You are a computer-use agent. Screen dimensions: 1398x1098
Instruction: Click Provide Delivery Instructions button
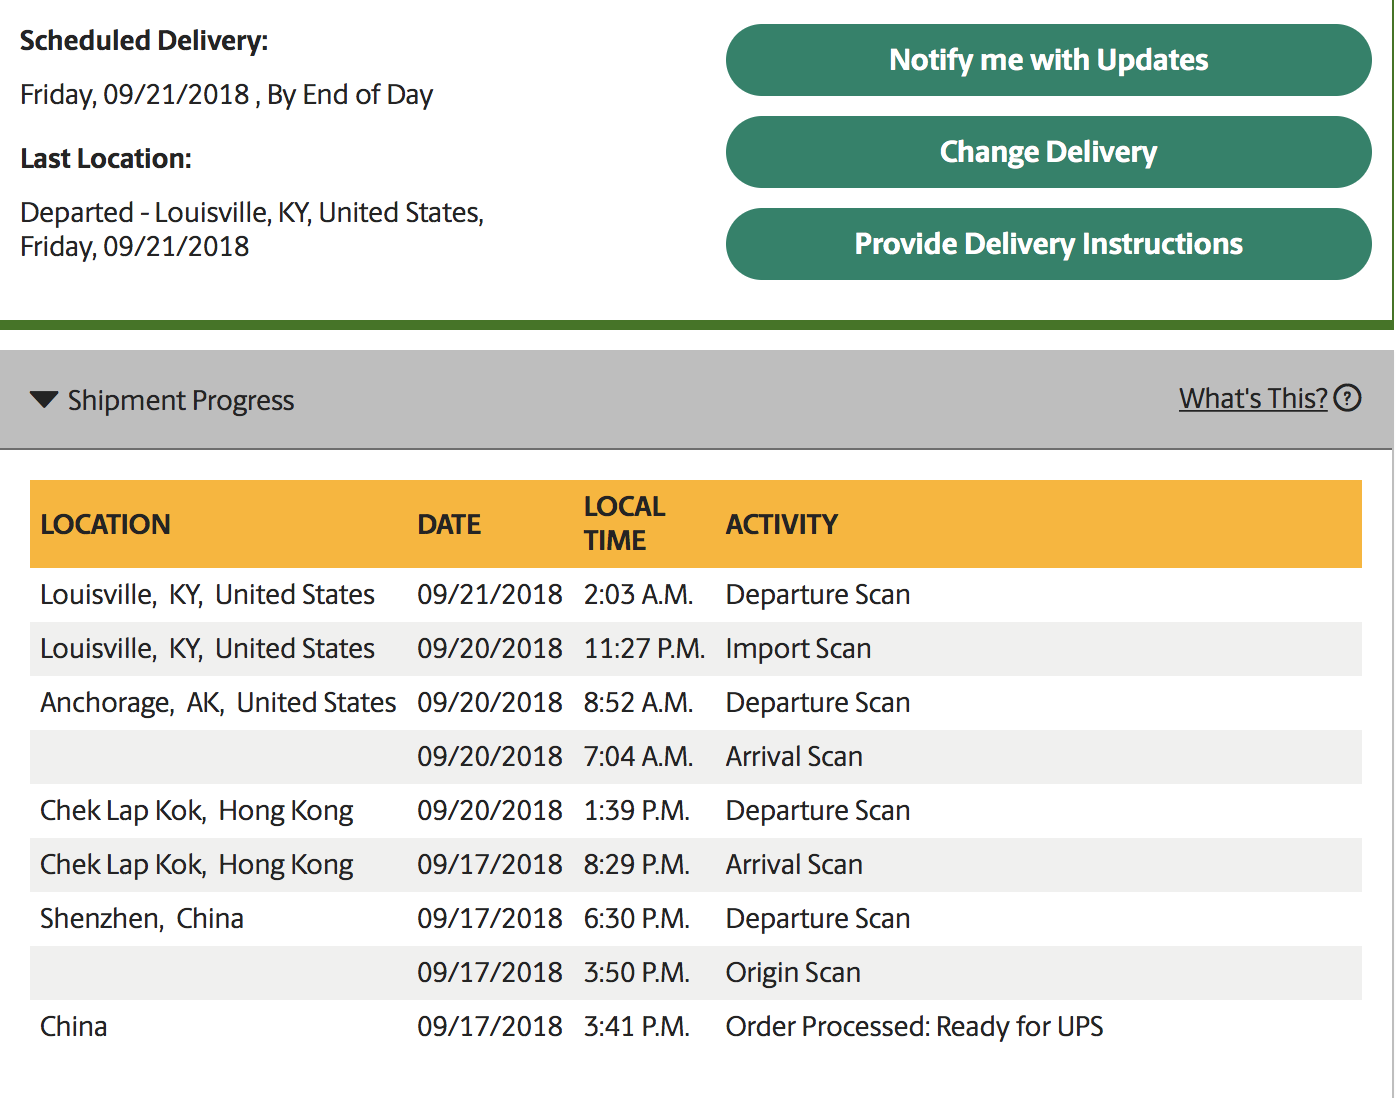pyautogui.click(x=1048, y=244)
